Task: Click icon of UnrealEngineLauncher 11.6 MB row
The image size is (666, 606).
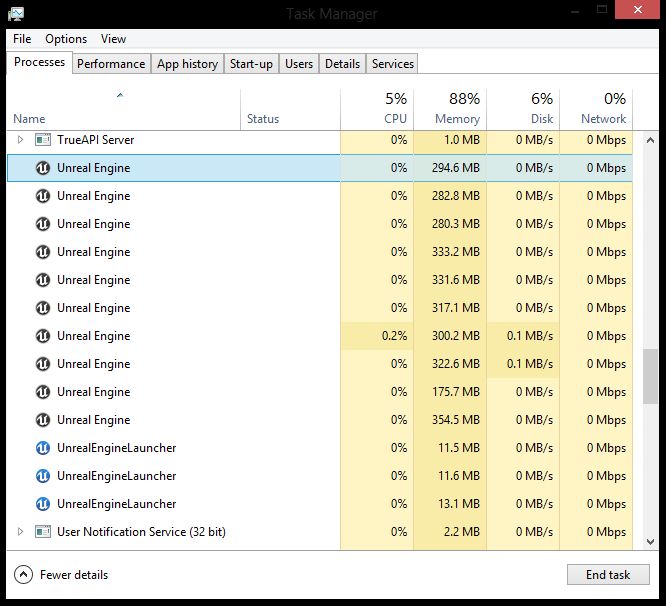Action: [x=43, y=476]
